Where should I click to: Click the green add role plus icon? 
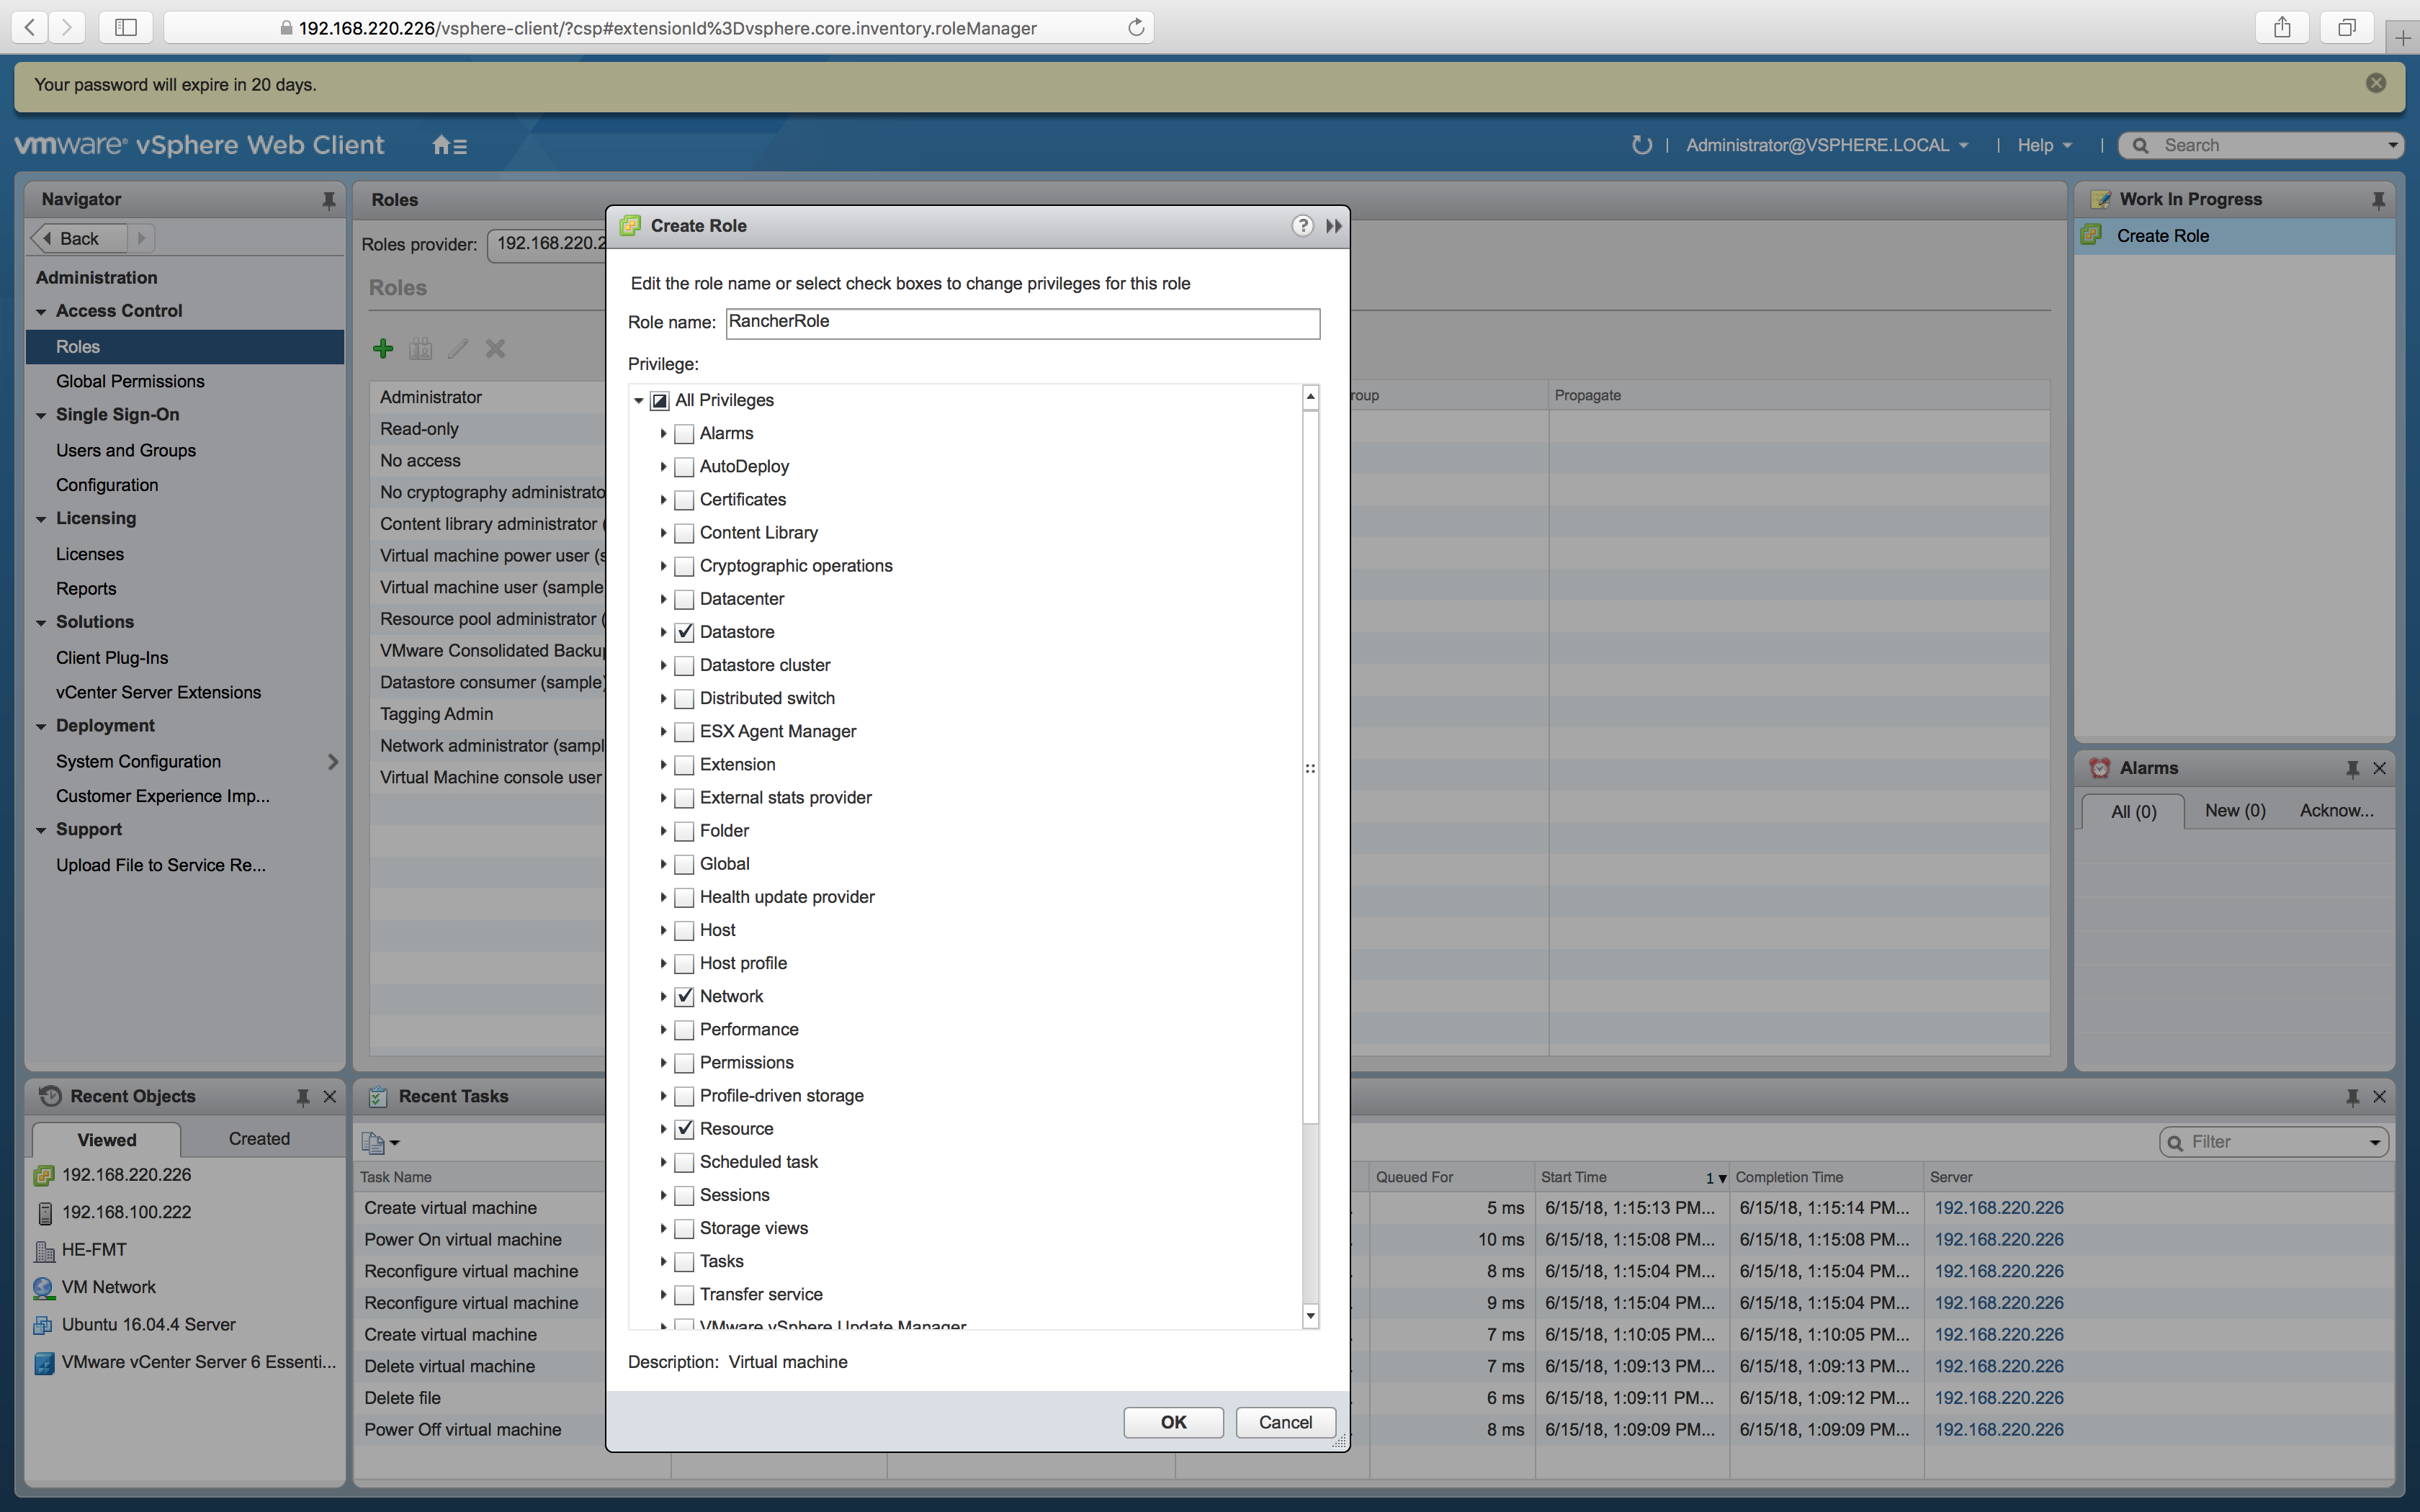pos(383,348)
